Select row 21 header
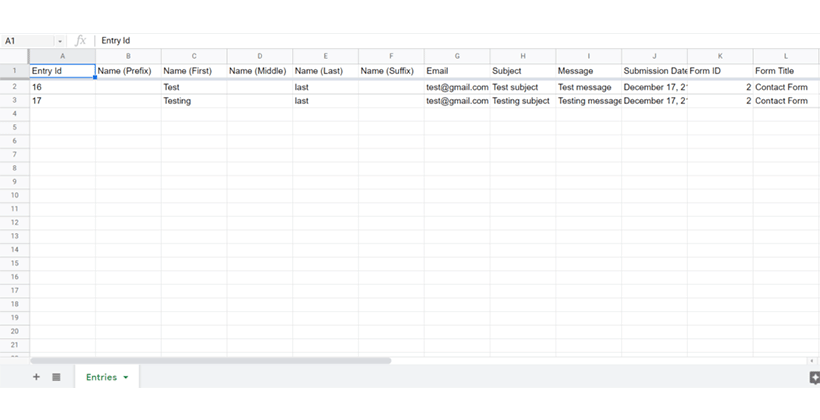820x420 pixels. [x=15, y=345]
